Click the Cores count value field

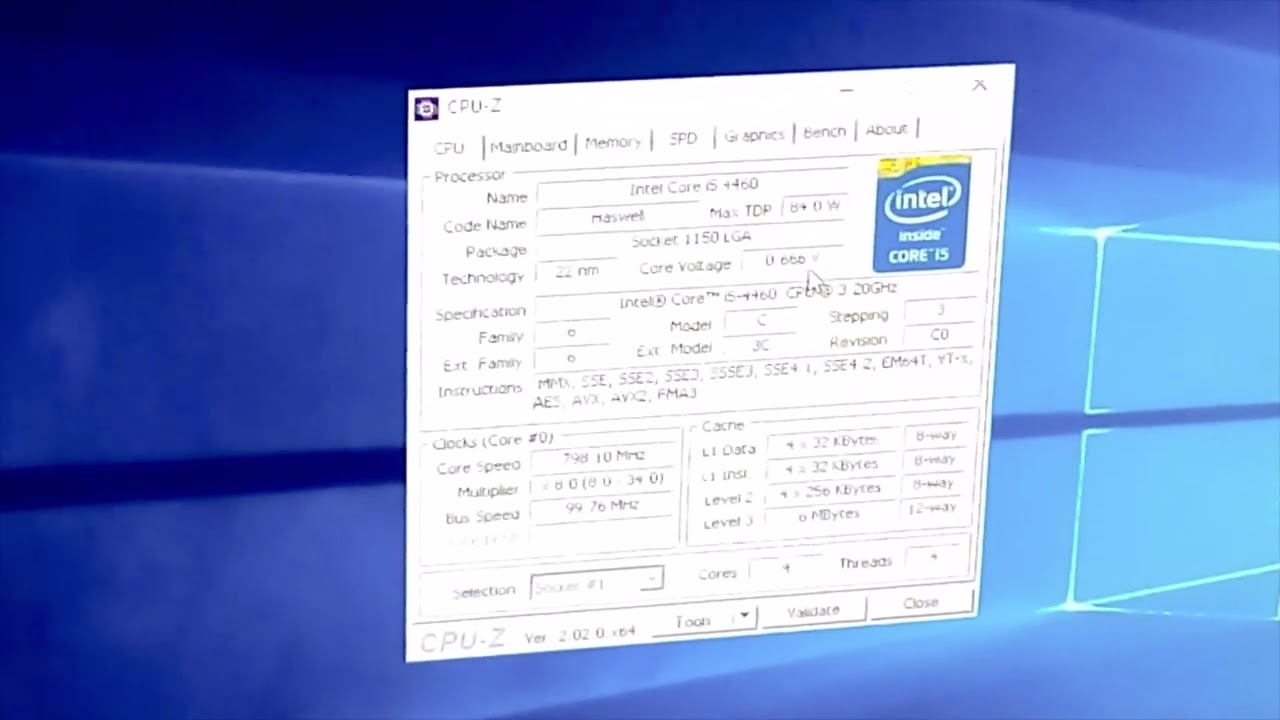coord(785,568)
